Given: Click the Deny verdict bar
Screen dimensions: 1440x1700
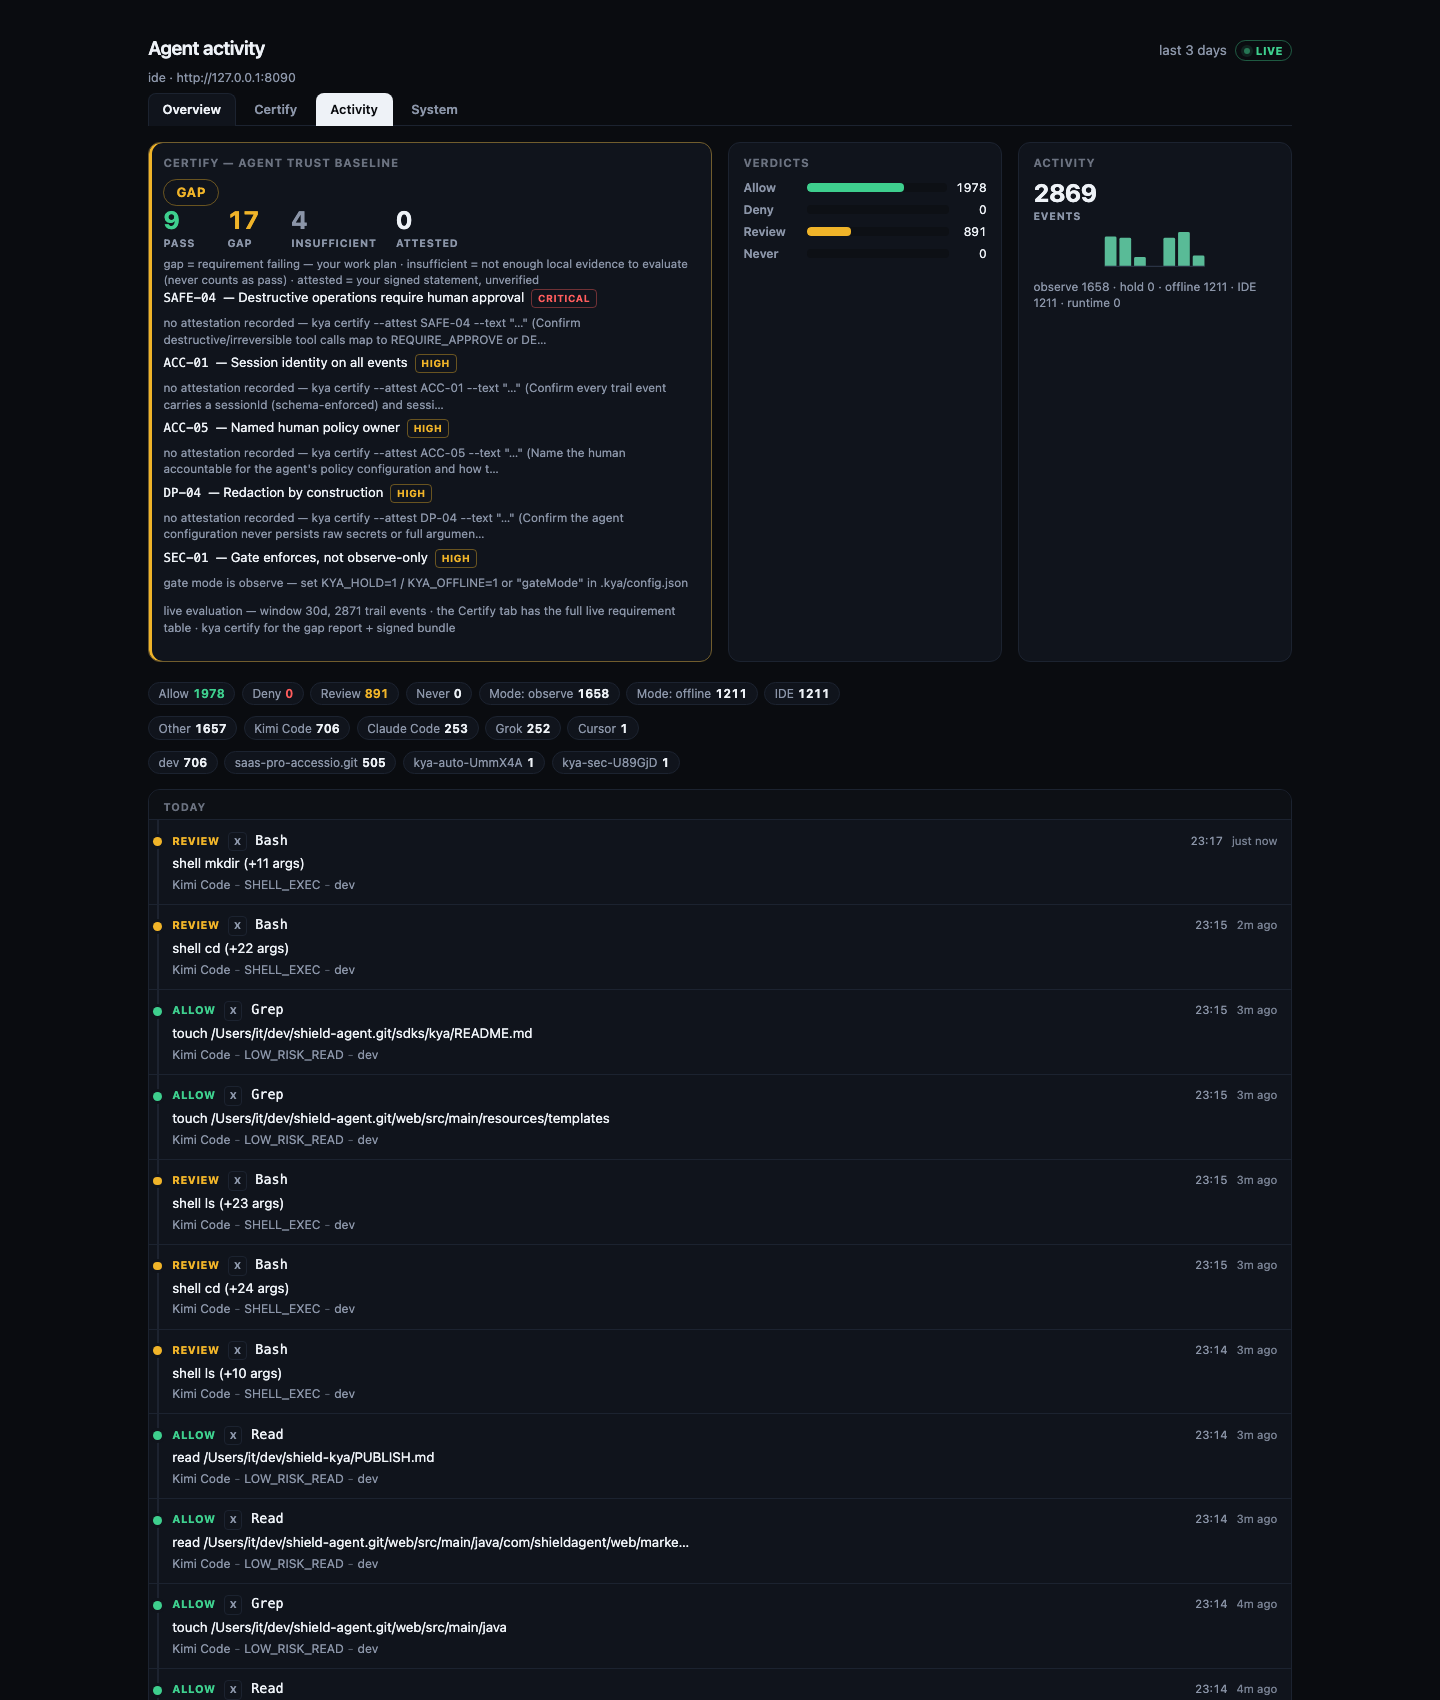Looking at the screenshot, I should click(x=877, y=210).
